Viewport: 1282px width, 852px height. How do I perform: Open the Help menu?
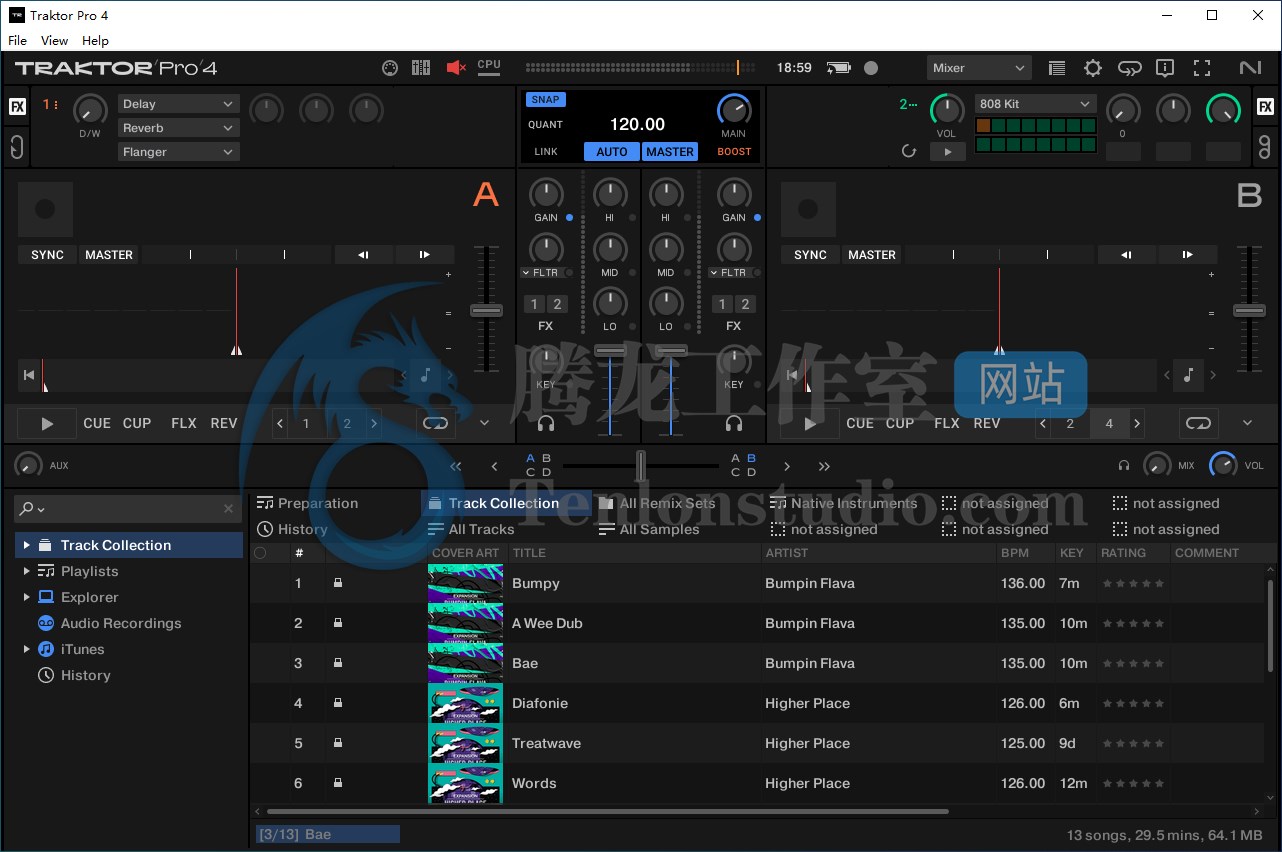click(95, 41)
